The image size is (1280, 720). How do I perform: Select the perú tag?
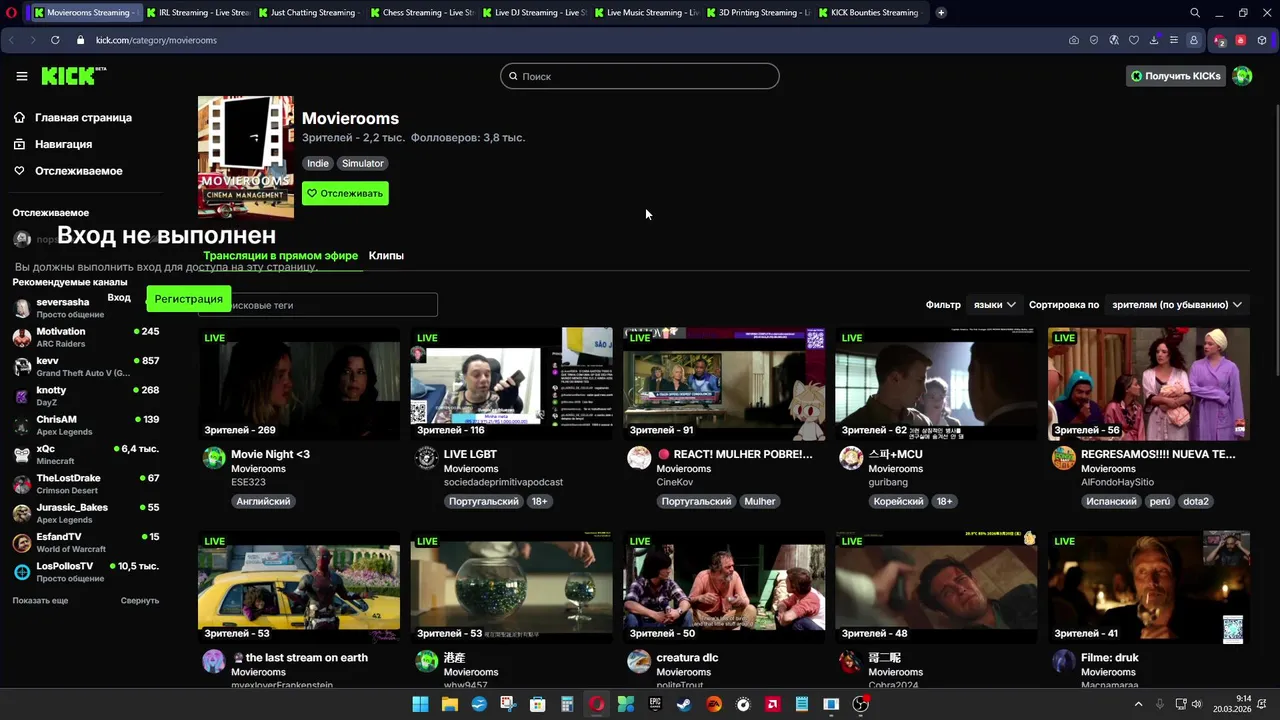[1160, 501]
